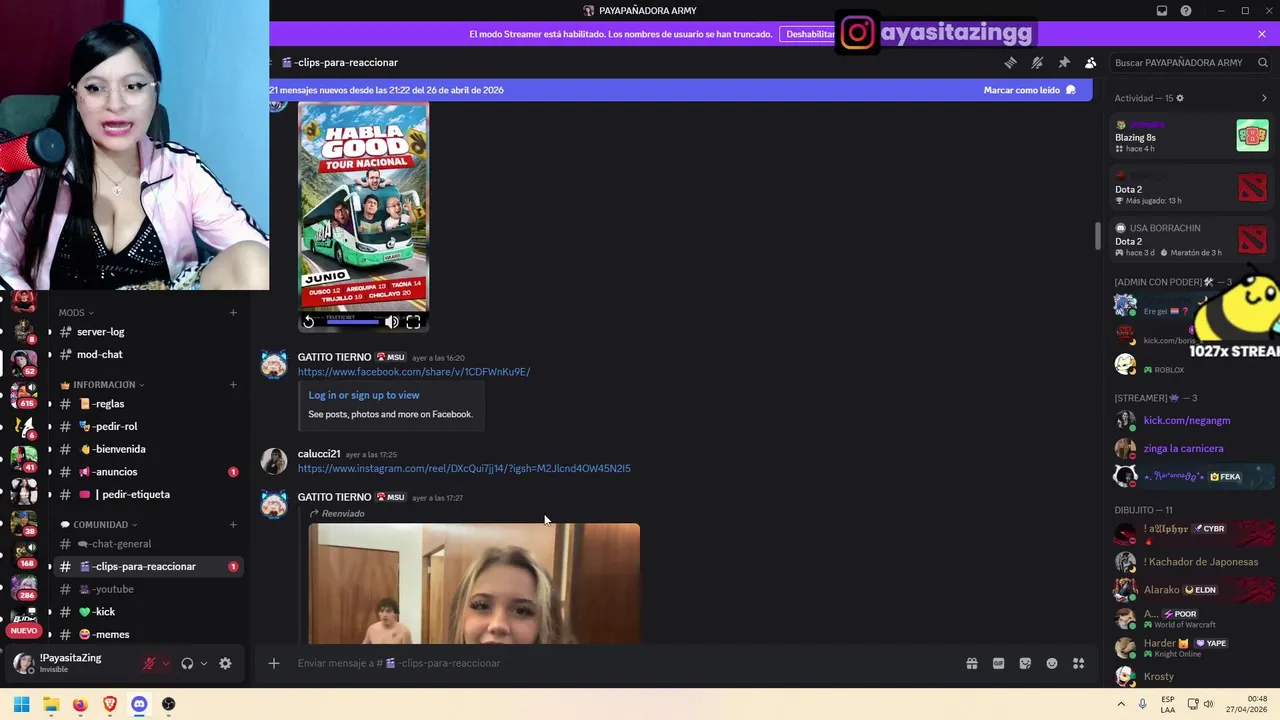
Task: Click calucci21 username in chat
Action: point(319,454)
